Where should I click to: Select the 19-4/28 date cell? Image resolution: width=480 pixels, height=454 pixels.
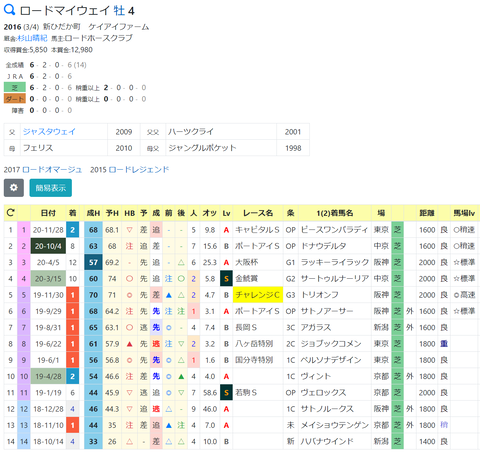coord(48,376)
